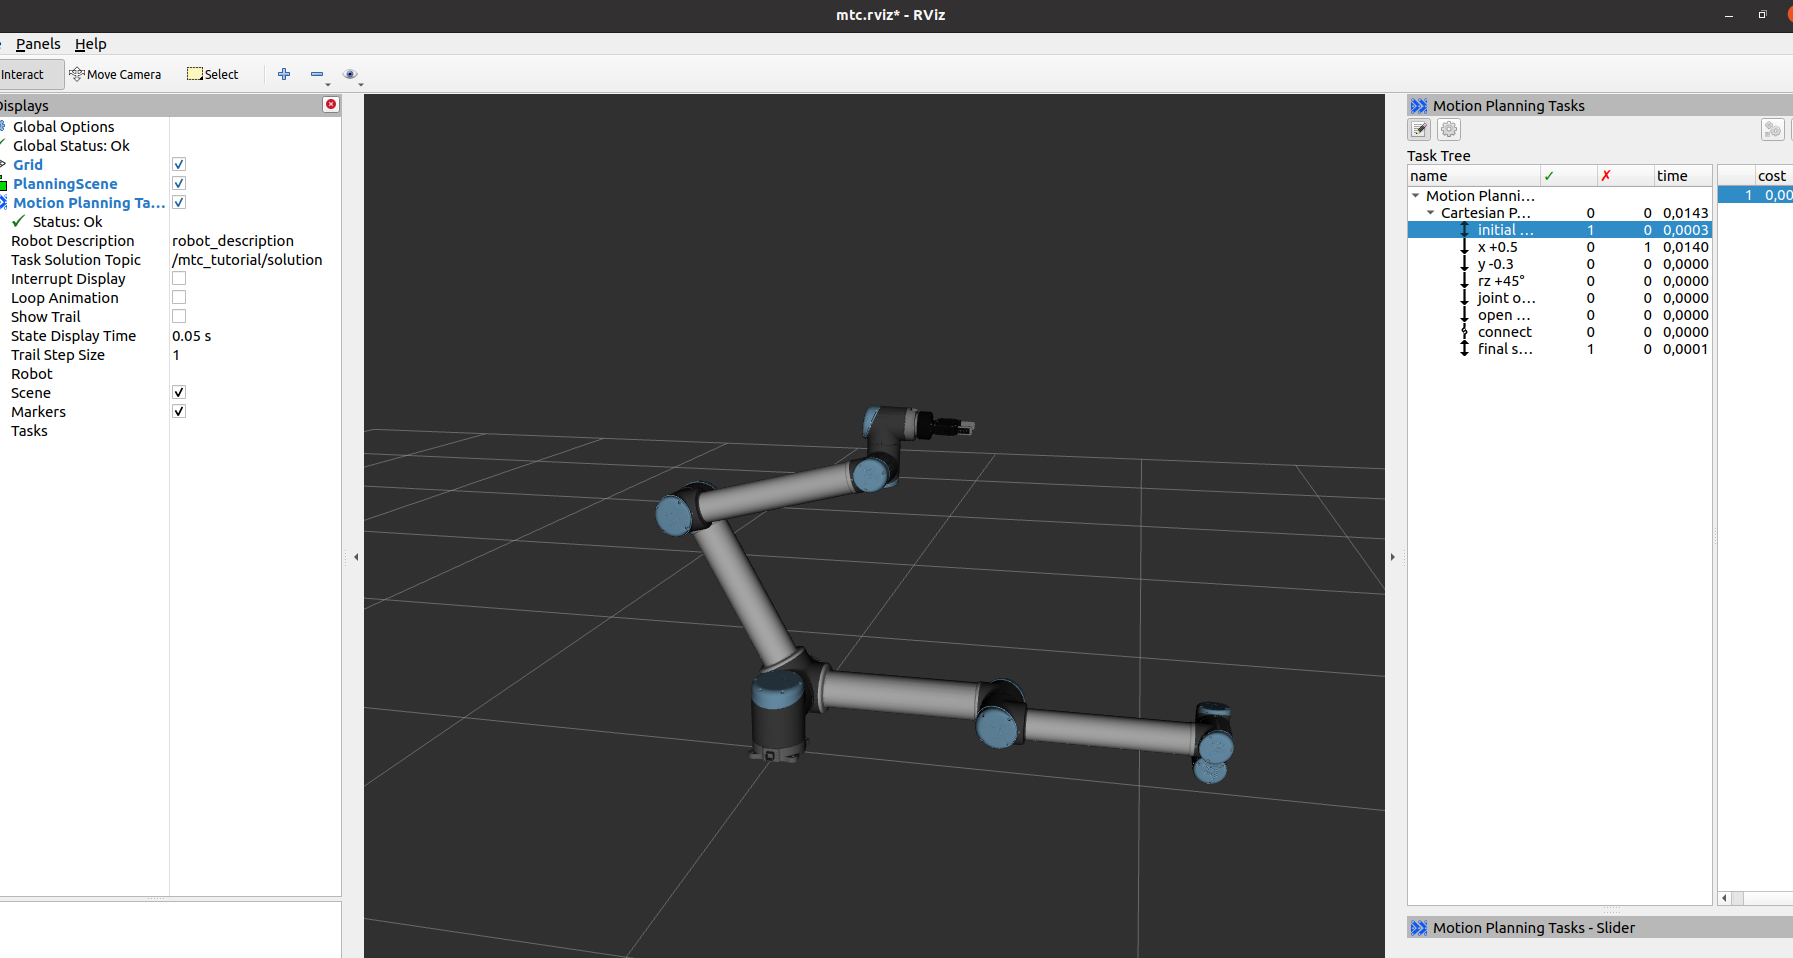This screenshot has width=1793, height=958.
Task: Click the blue plus add-tool icon
Action: [284, 74]
